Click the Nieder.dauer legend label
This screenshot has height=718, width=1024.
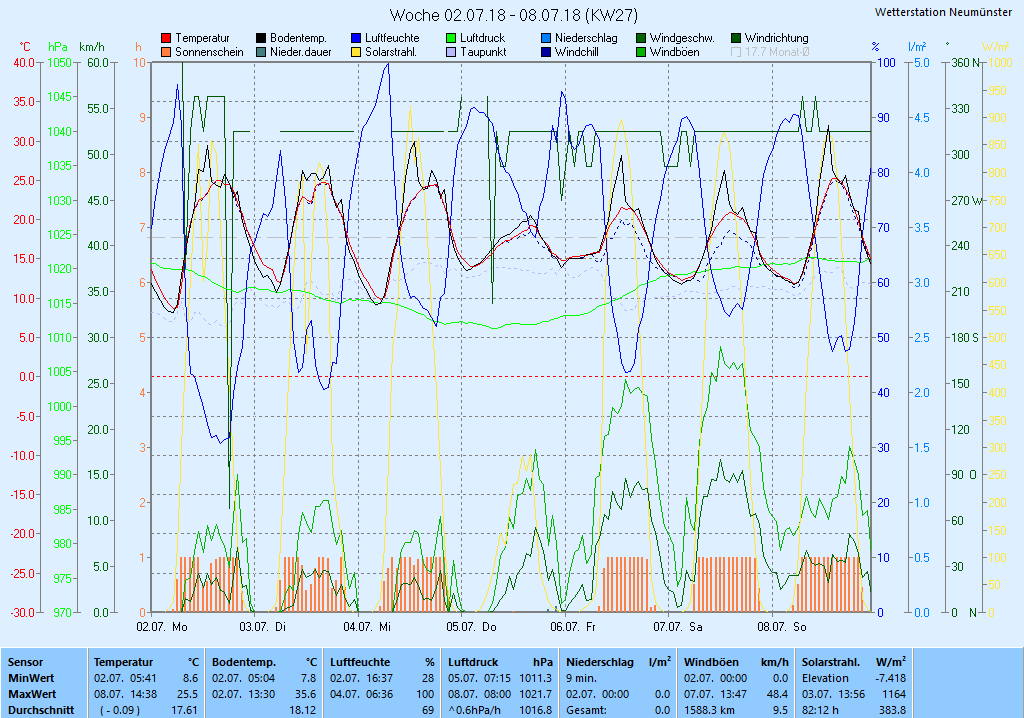pos(301,52)
